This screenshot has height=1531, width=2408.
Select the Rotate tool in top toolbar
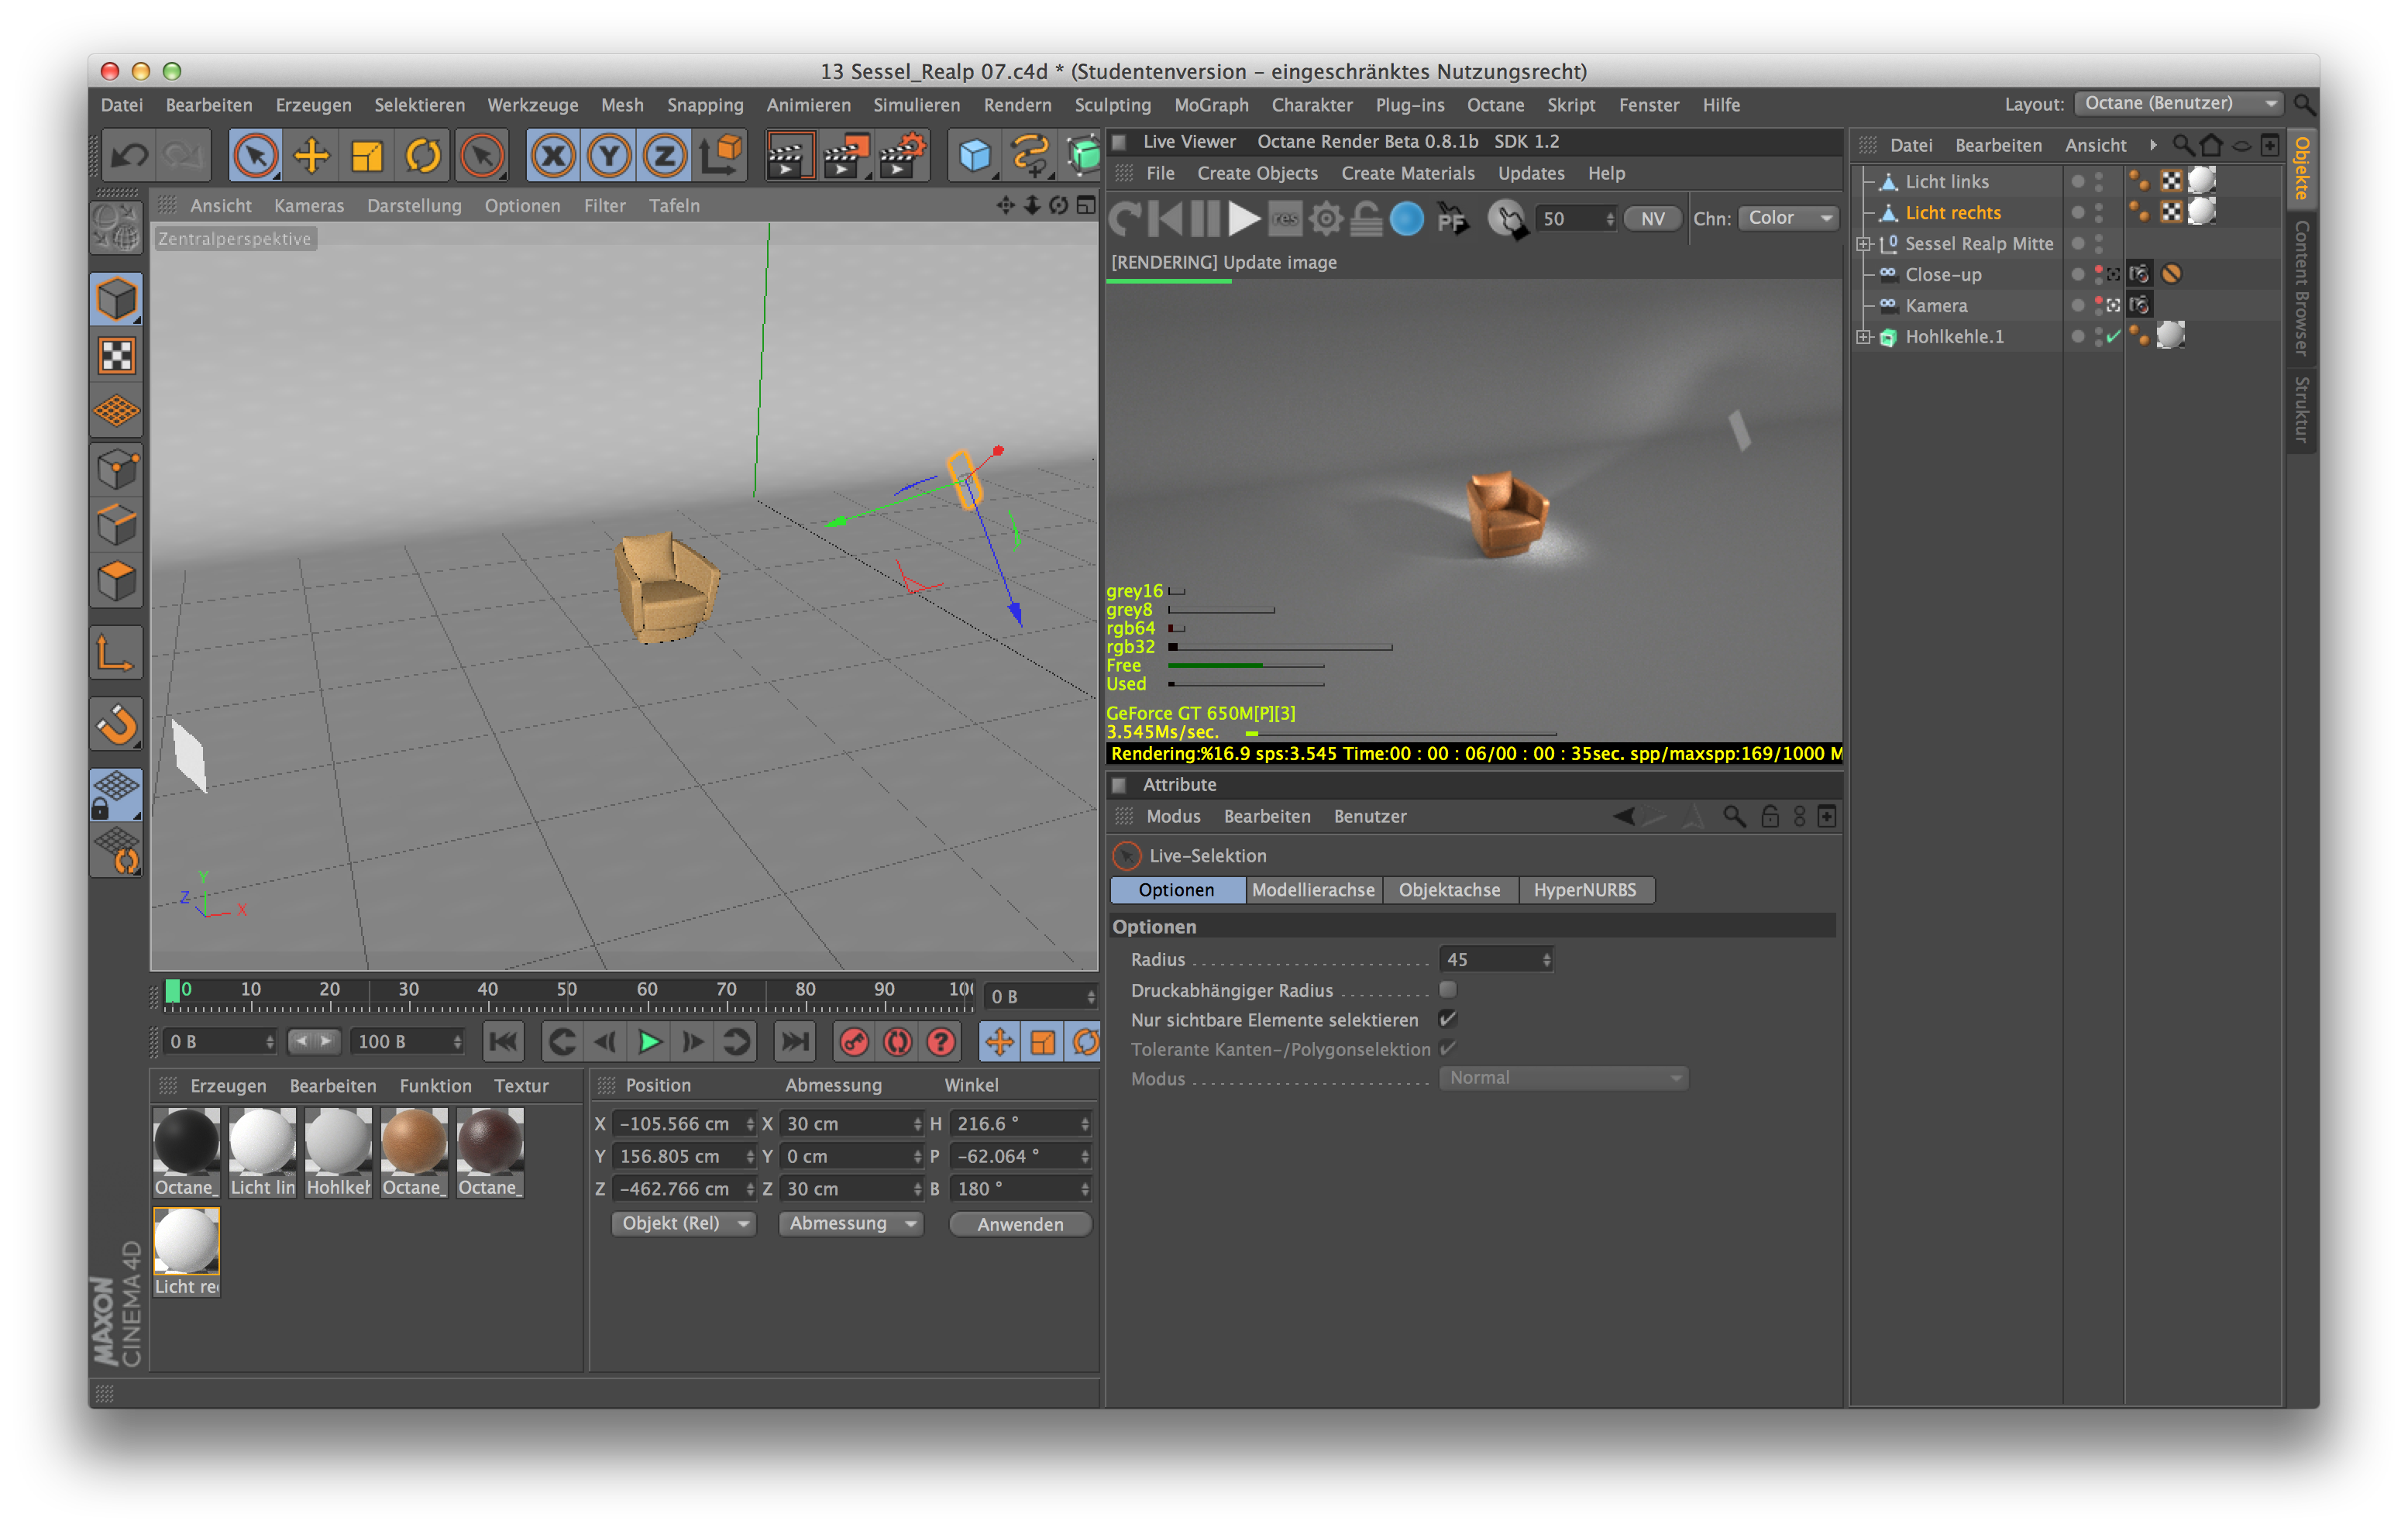pyautogui.click(x=423, y=156)
